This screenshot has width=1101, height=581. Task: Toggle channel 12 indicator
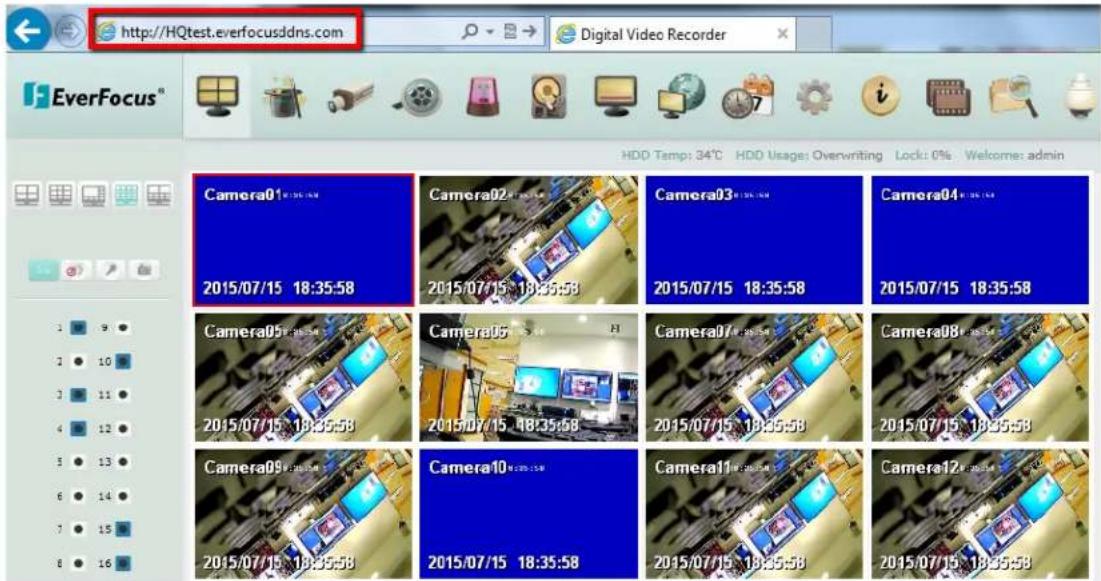pyautogui.click(x=124, y=428)
